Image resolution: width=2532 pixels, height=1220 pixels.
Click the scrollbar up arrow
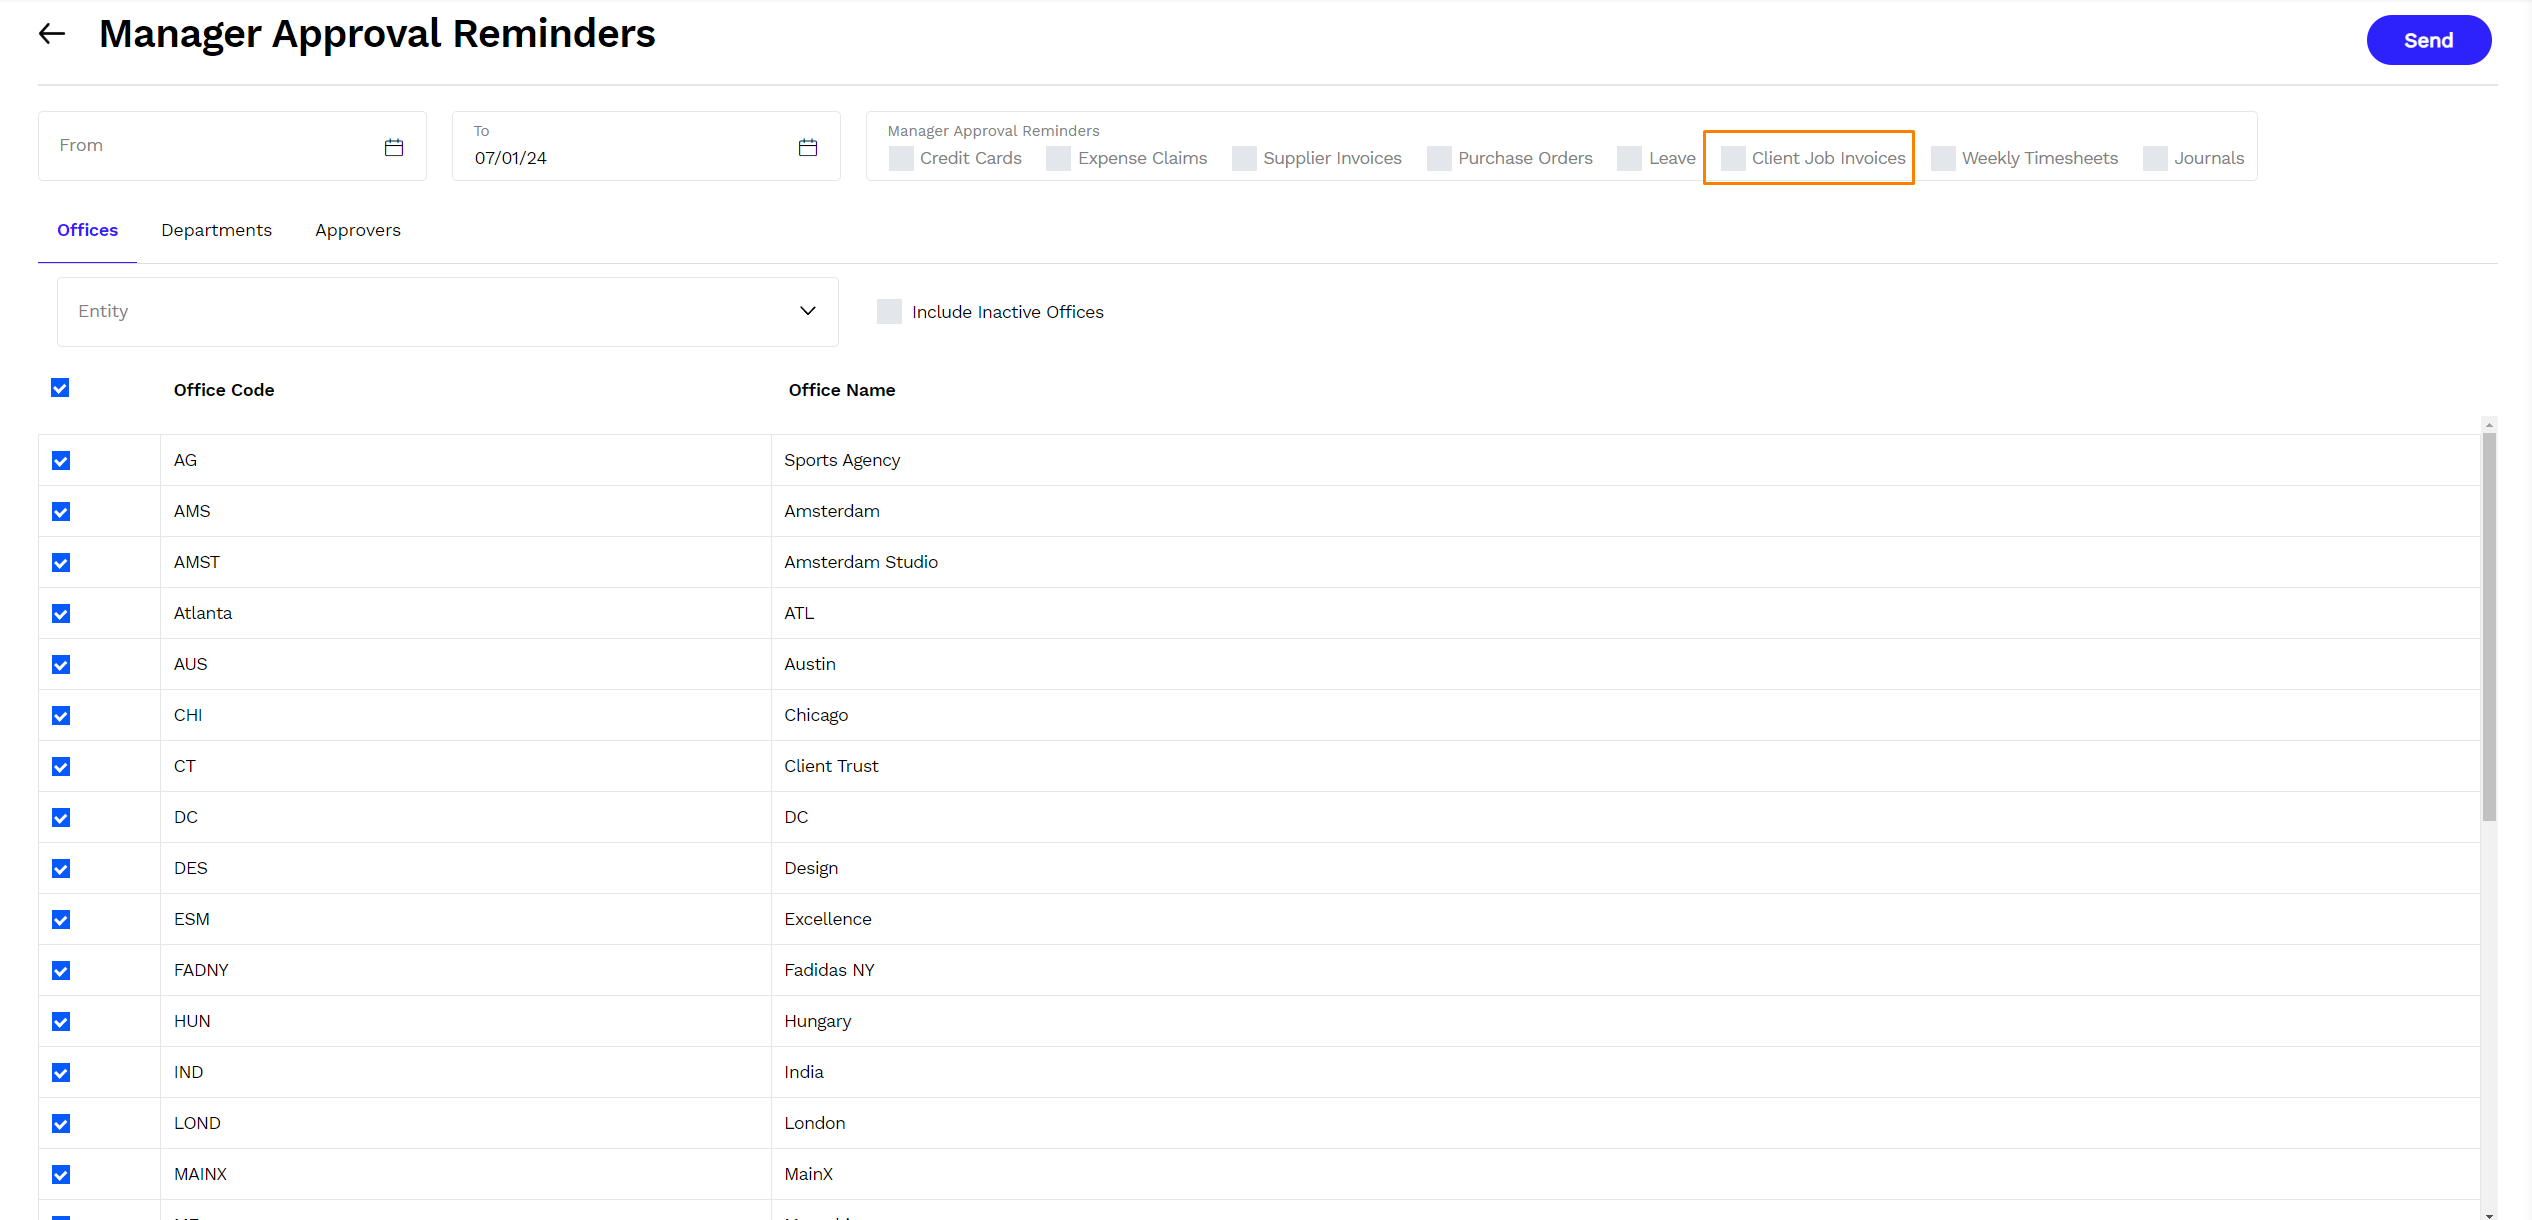tap(2489, 425)
